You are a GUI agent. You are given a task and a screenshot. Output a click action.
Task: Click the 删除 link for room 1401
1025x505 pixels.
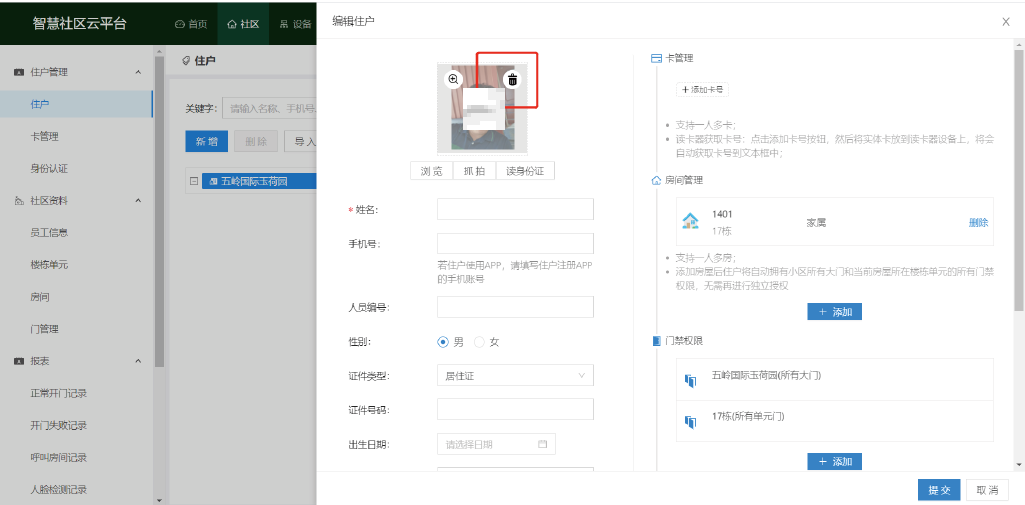(x=977, y=222)
